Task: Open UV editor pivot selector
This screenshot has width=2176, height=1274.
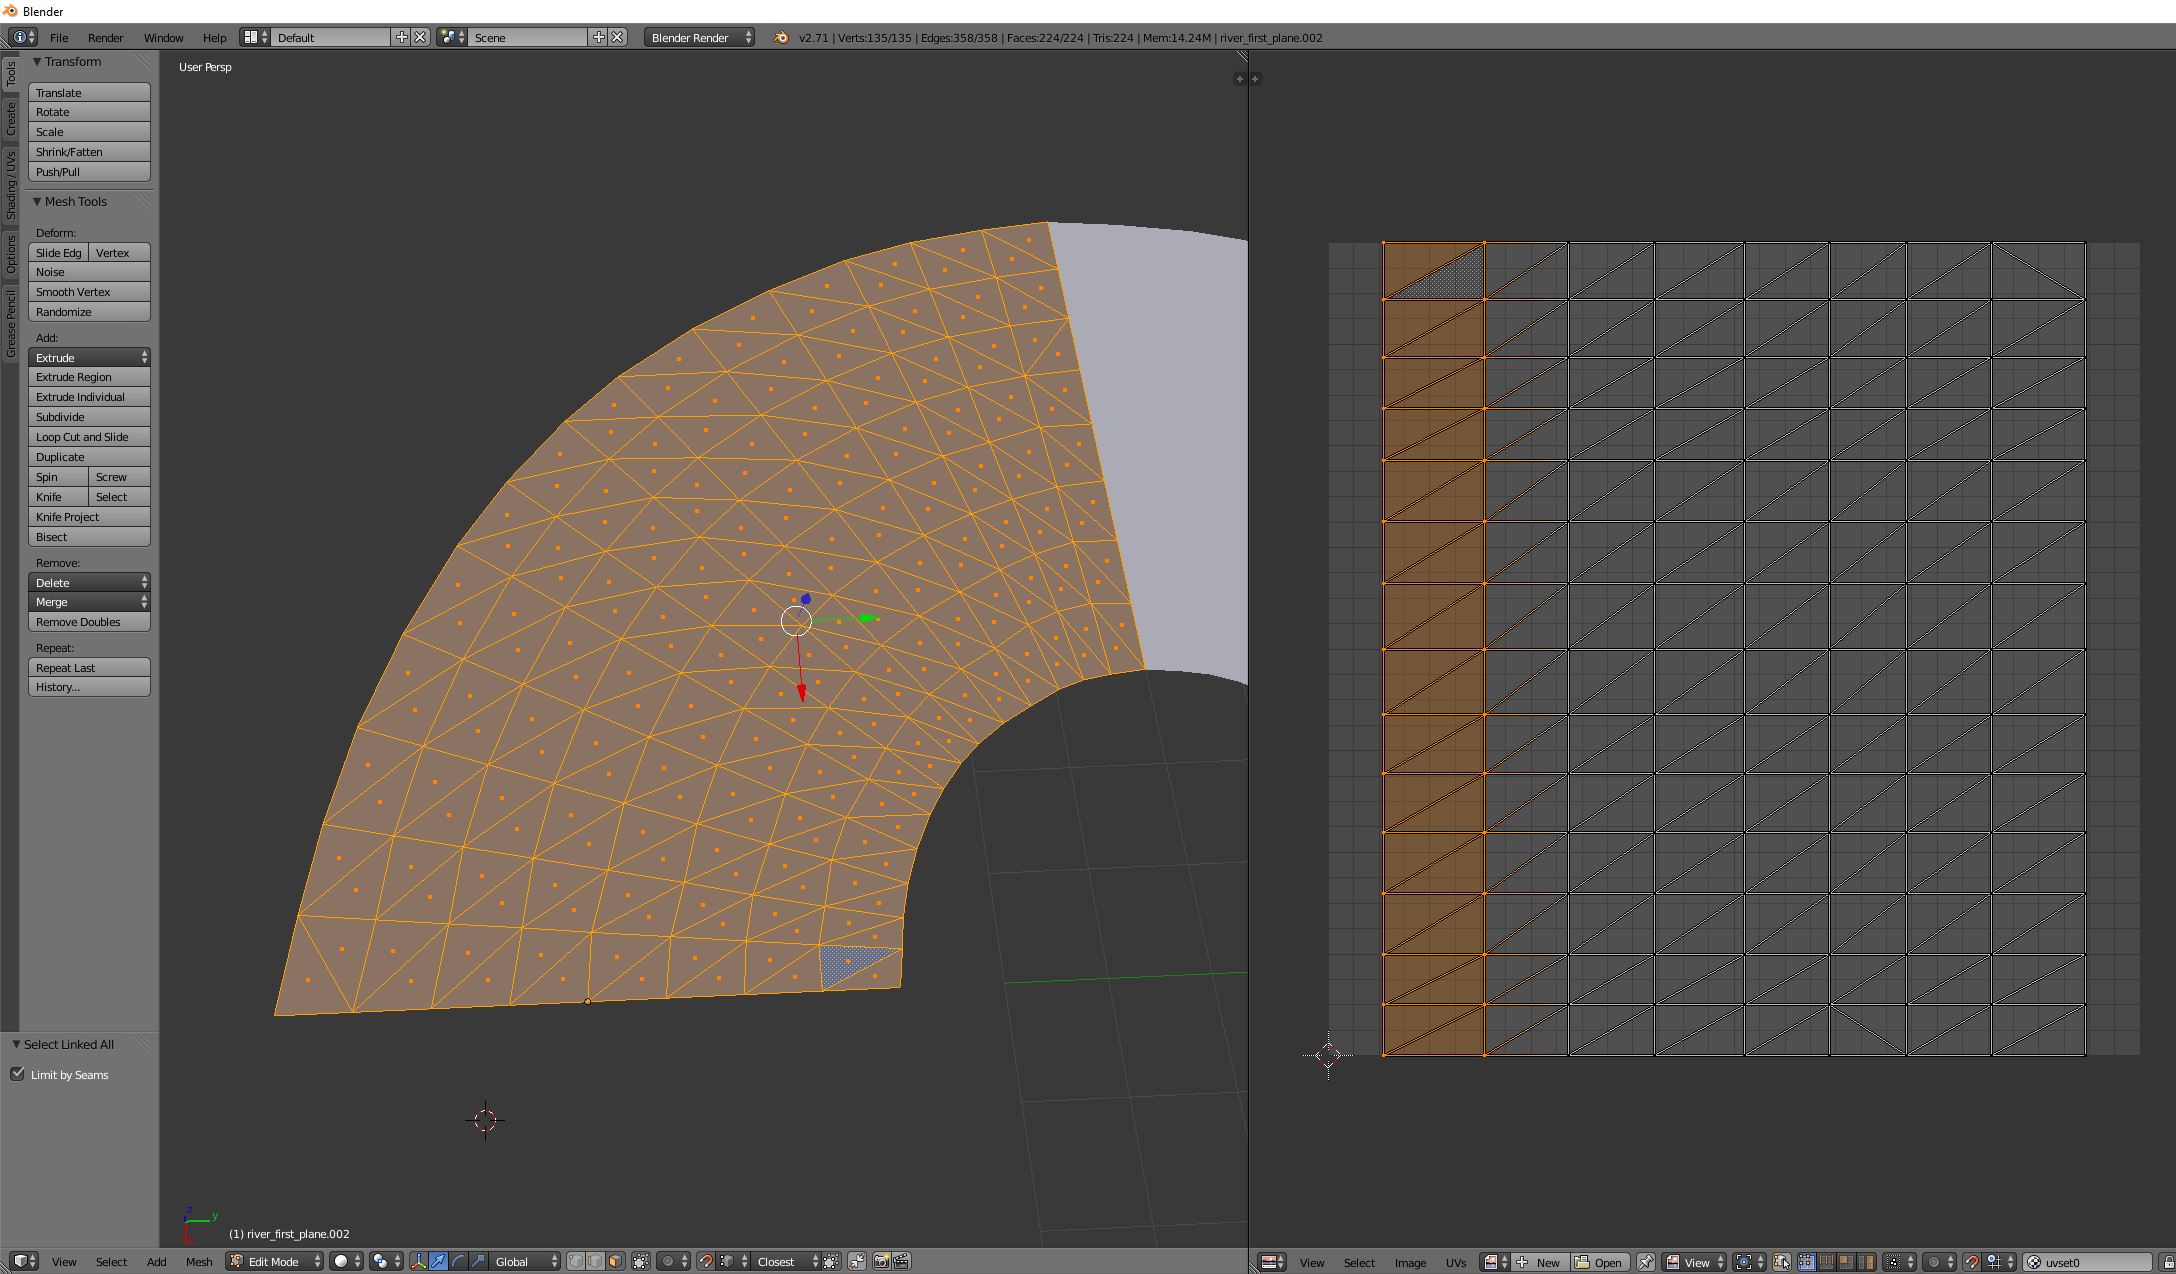Action: (1749, 1262)
